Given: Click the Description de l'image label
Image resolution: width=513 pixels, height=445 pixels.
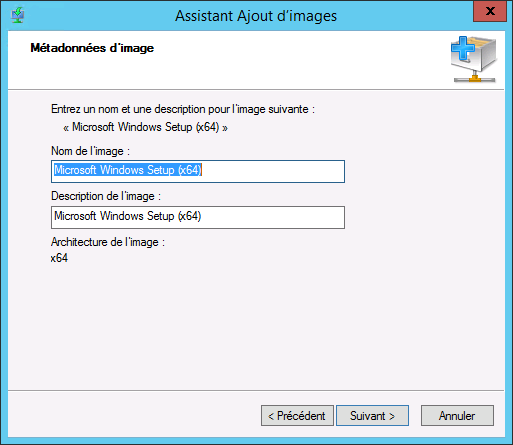Looking at the screenshot, I should (106, 196).
